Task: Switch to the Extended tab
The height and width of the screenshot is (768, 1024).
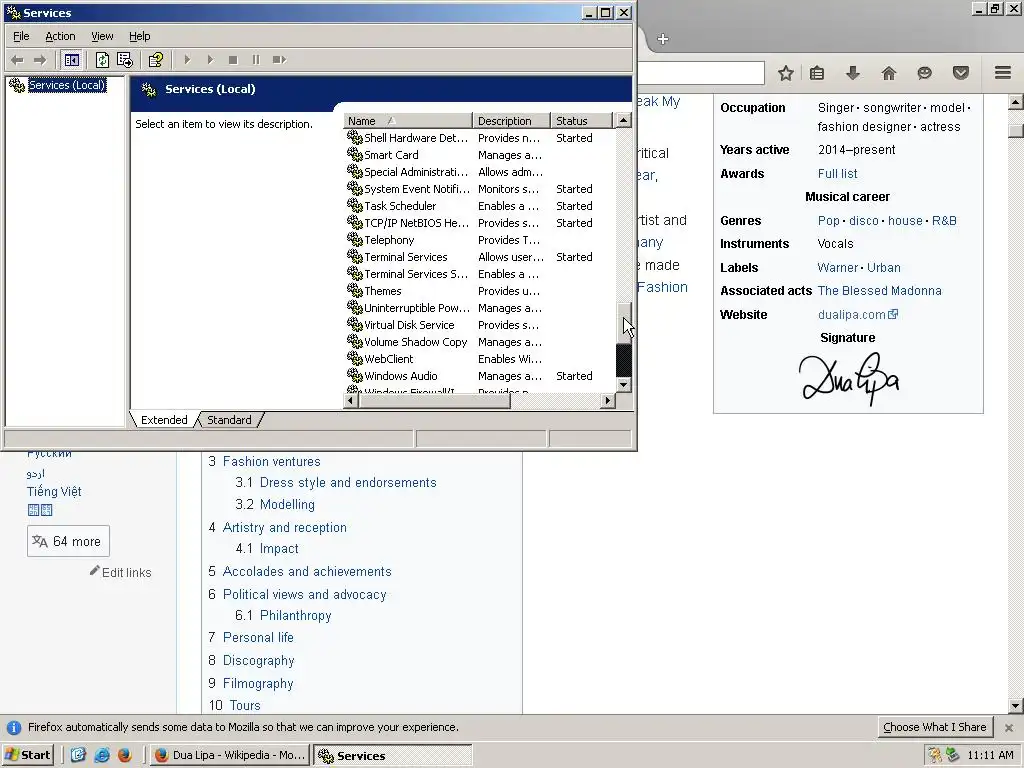Action: tap(164, 420)
